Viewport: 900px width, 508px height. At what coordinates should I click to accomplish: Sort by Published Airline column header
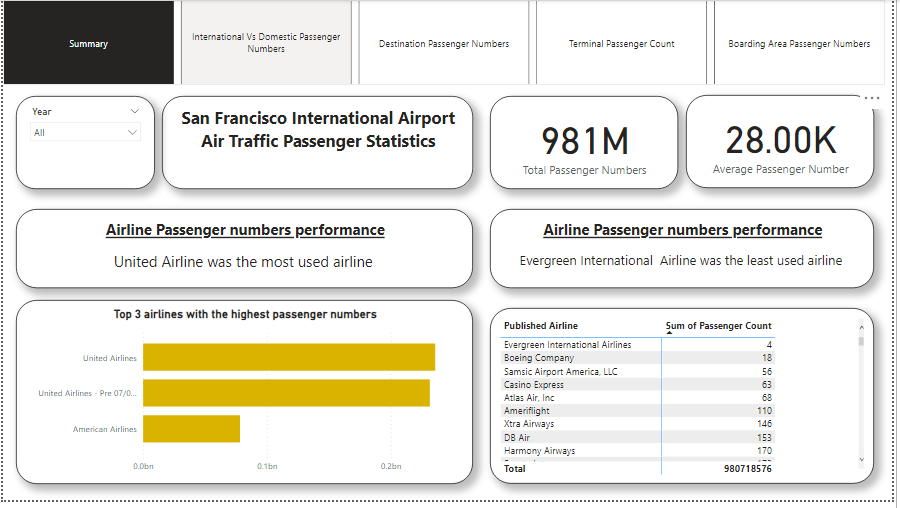click(x=541, y=326)
